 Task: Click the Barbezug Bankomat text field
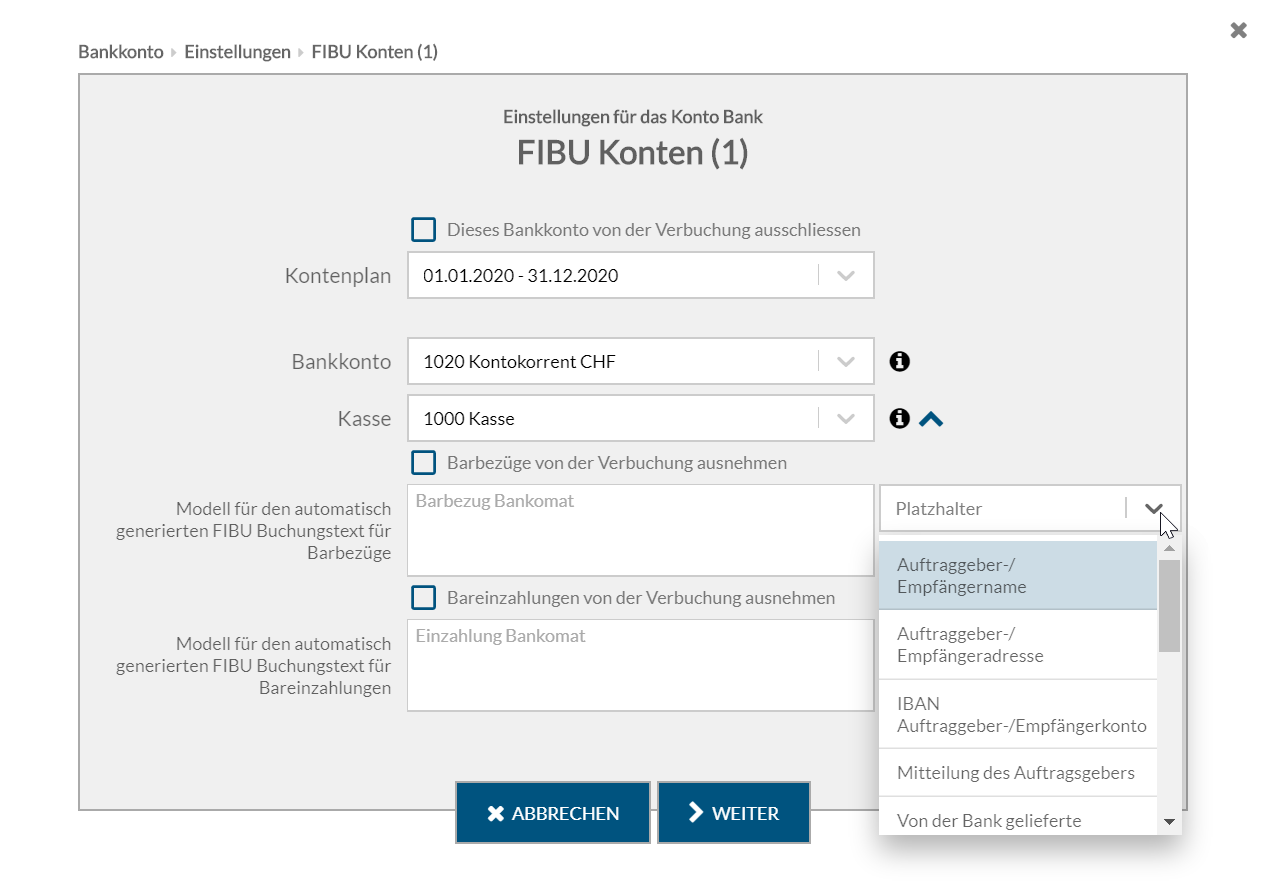tap(641, 530)
